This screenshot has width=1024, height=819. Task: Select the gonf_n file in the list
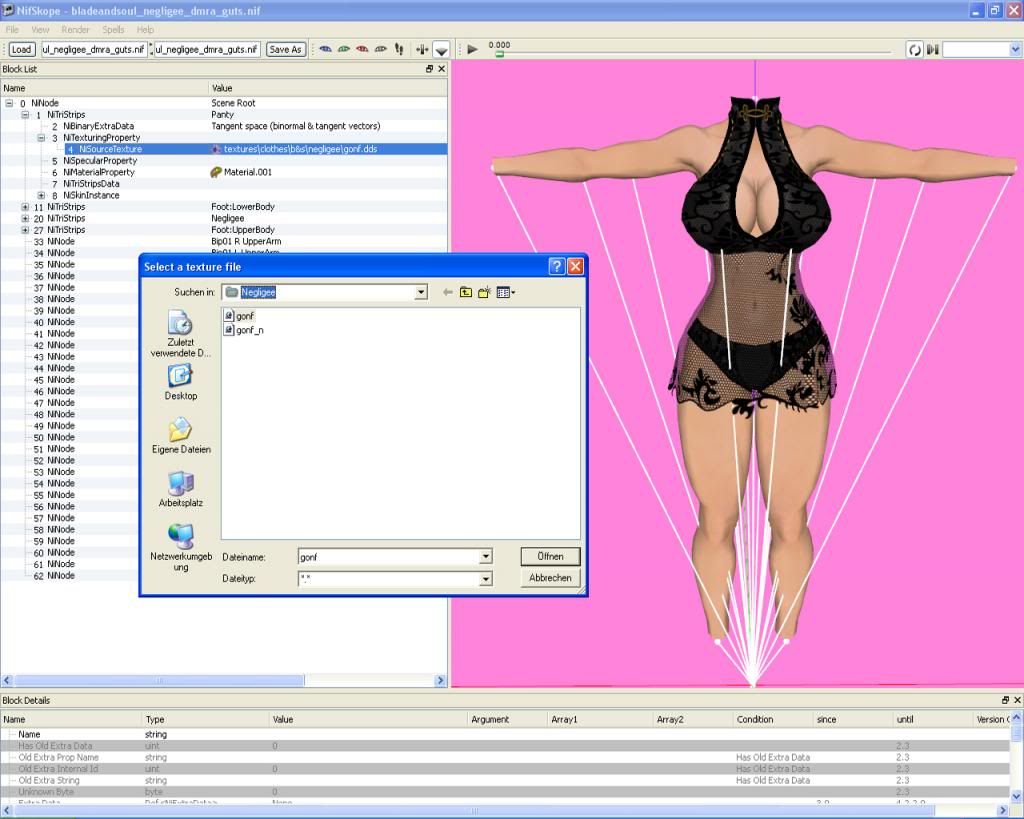249,330
